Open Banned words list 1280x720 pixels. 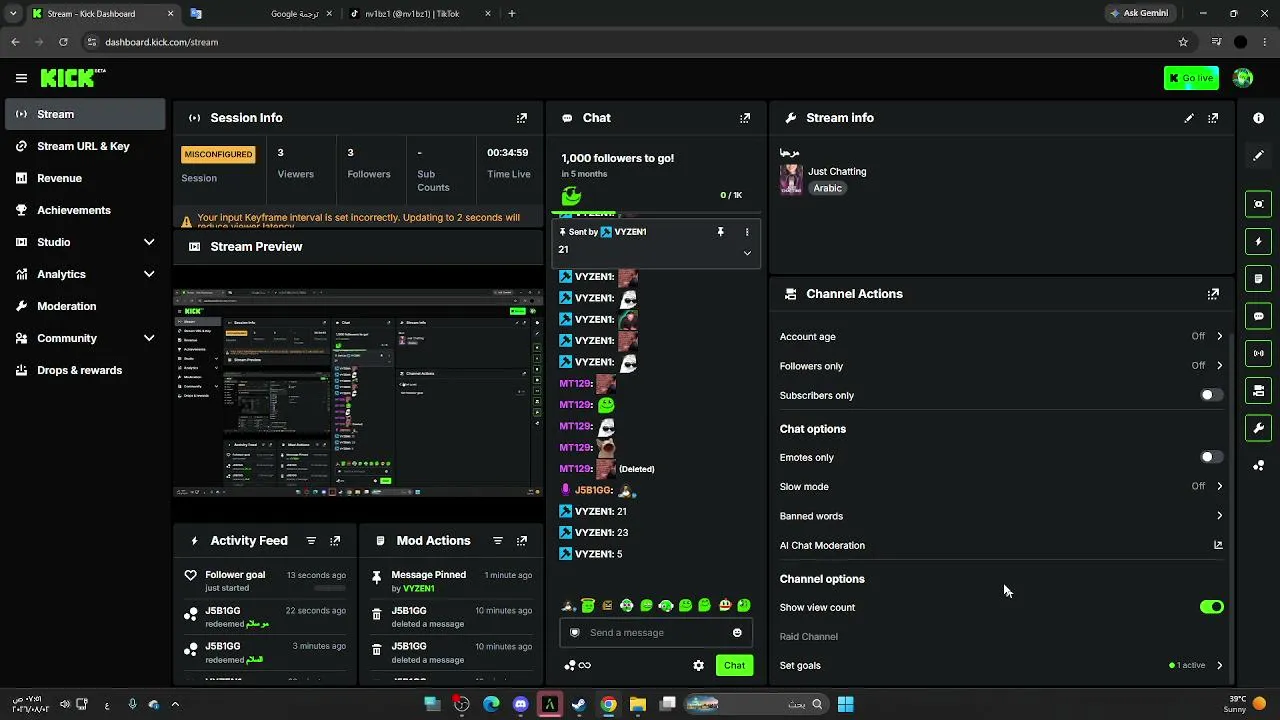tap(1001, 516)
